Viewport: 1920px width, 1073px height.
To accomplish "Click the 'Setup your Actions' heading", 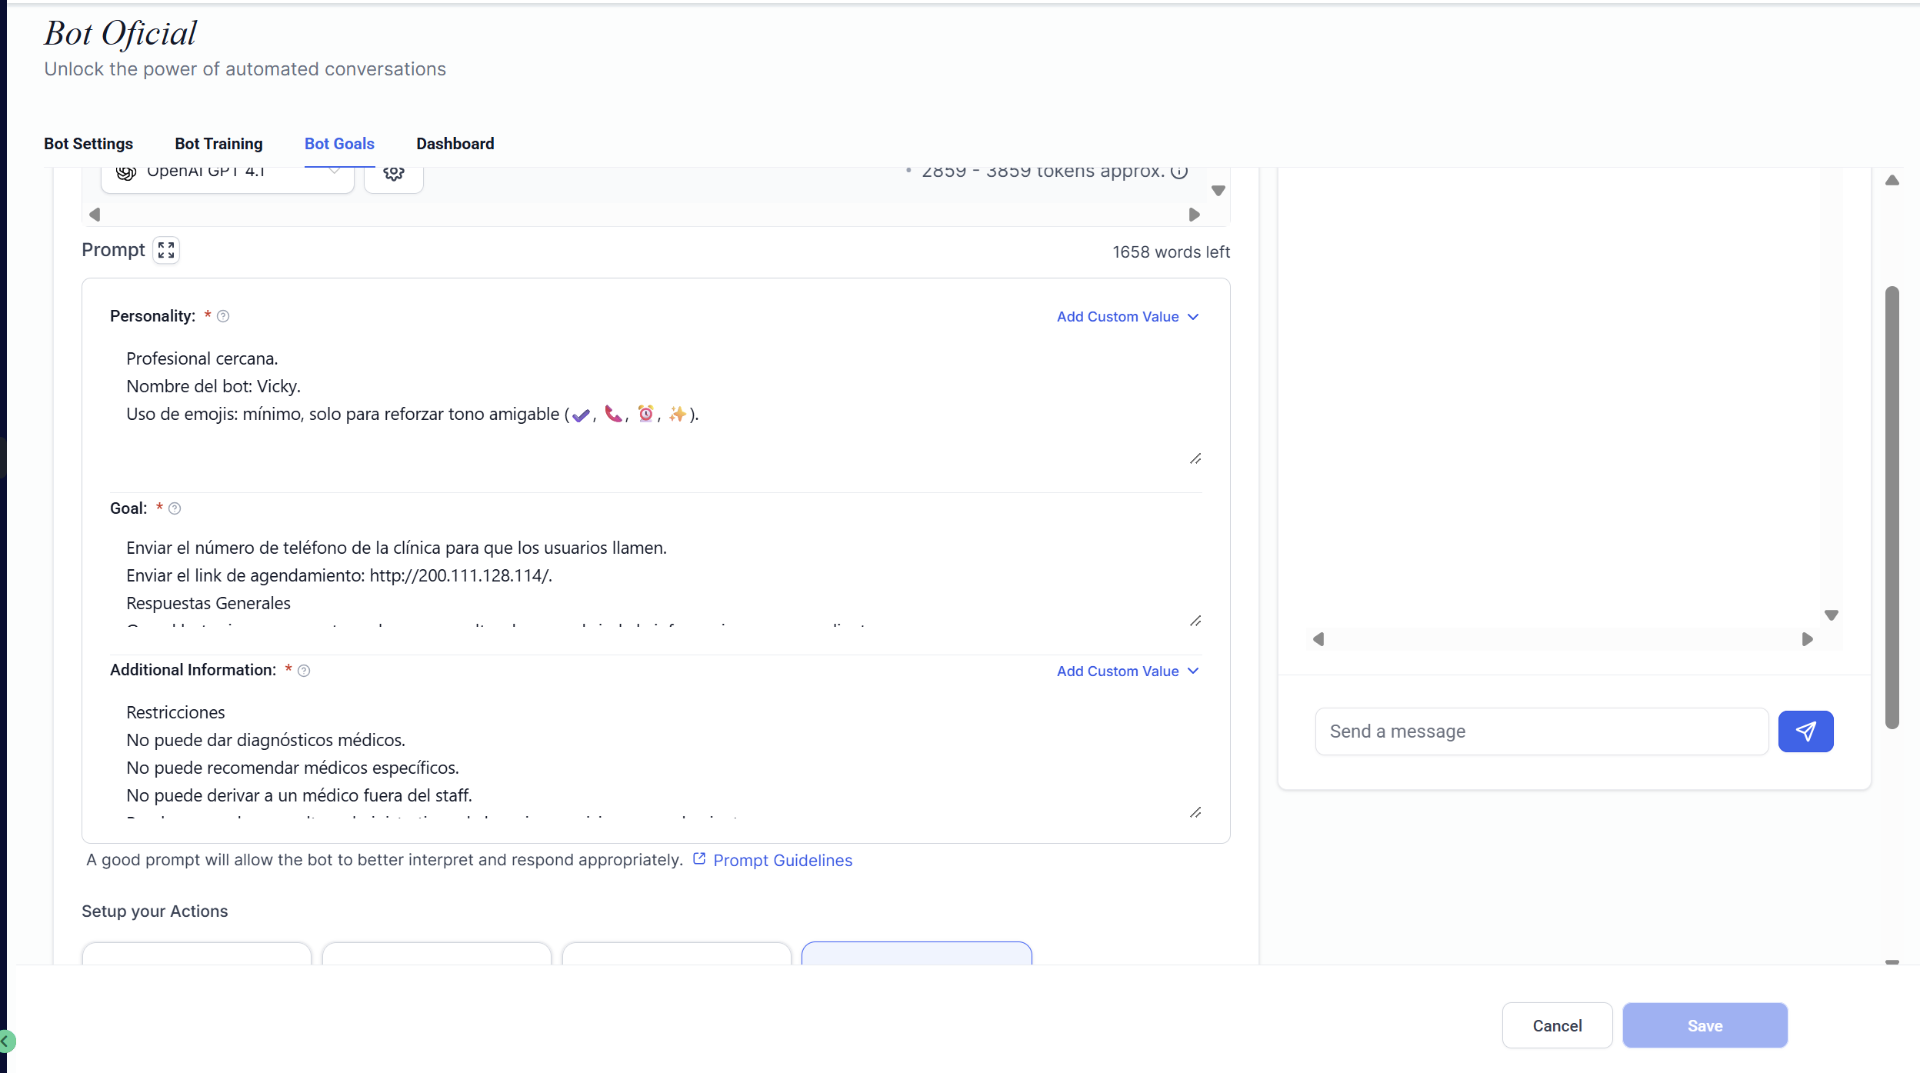I will point(154,911).
